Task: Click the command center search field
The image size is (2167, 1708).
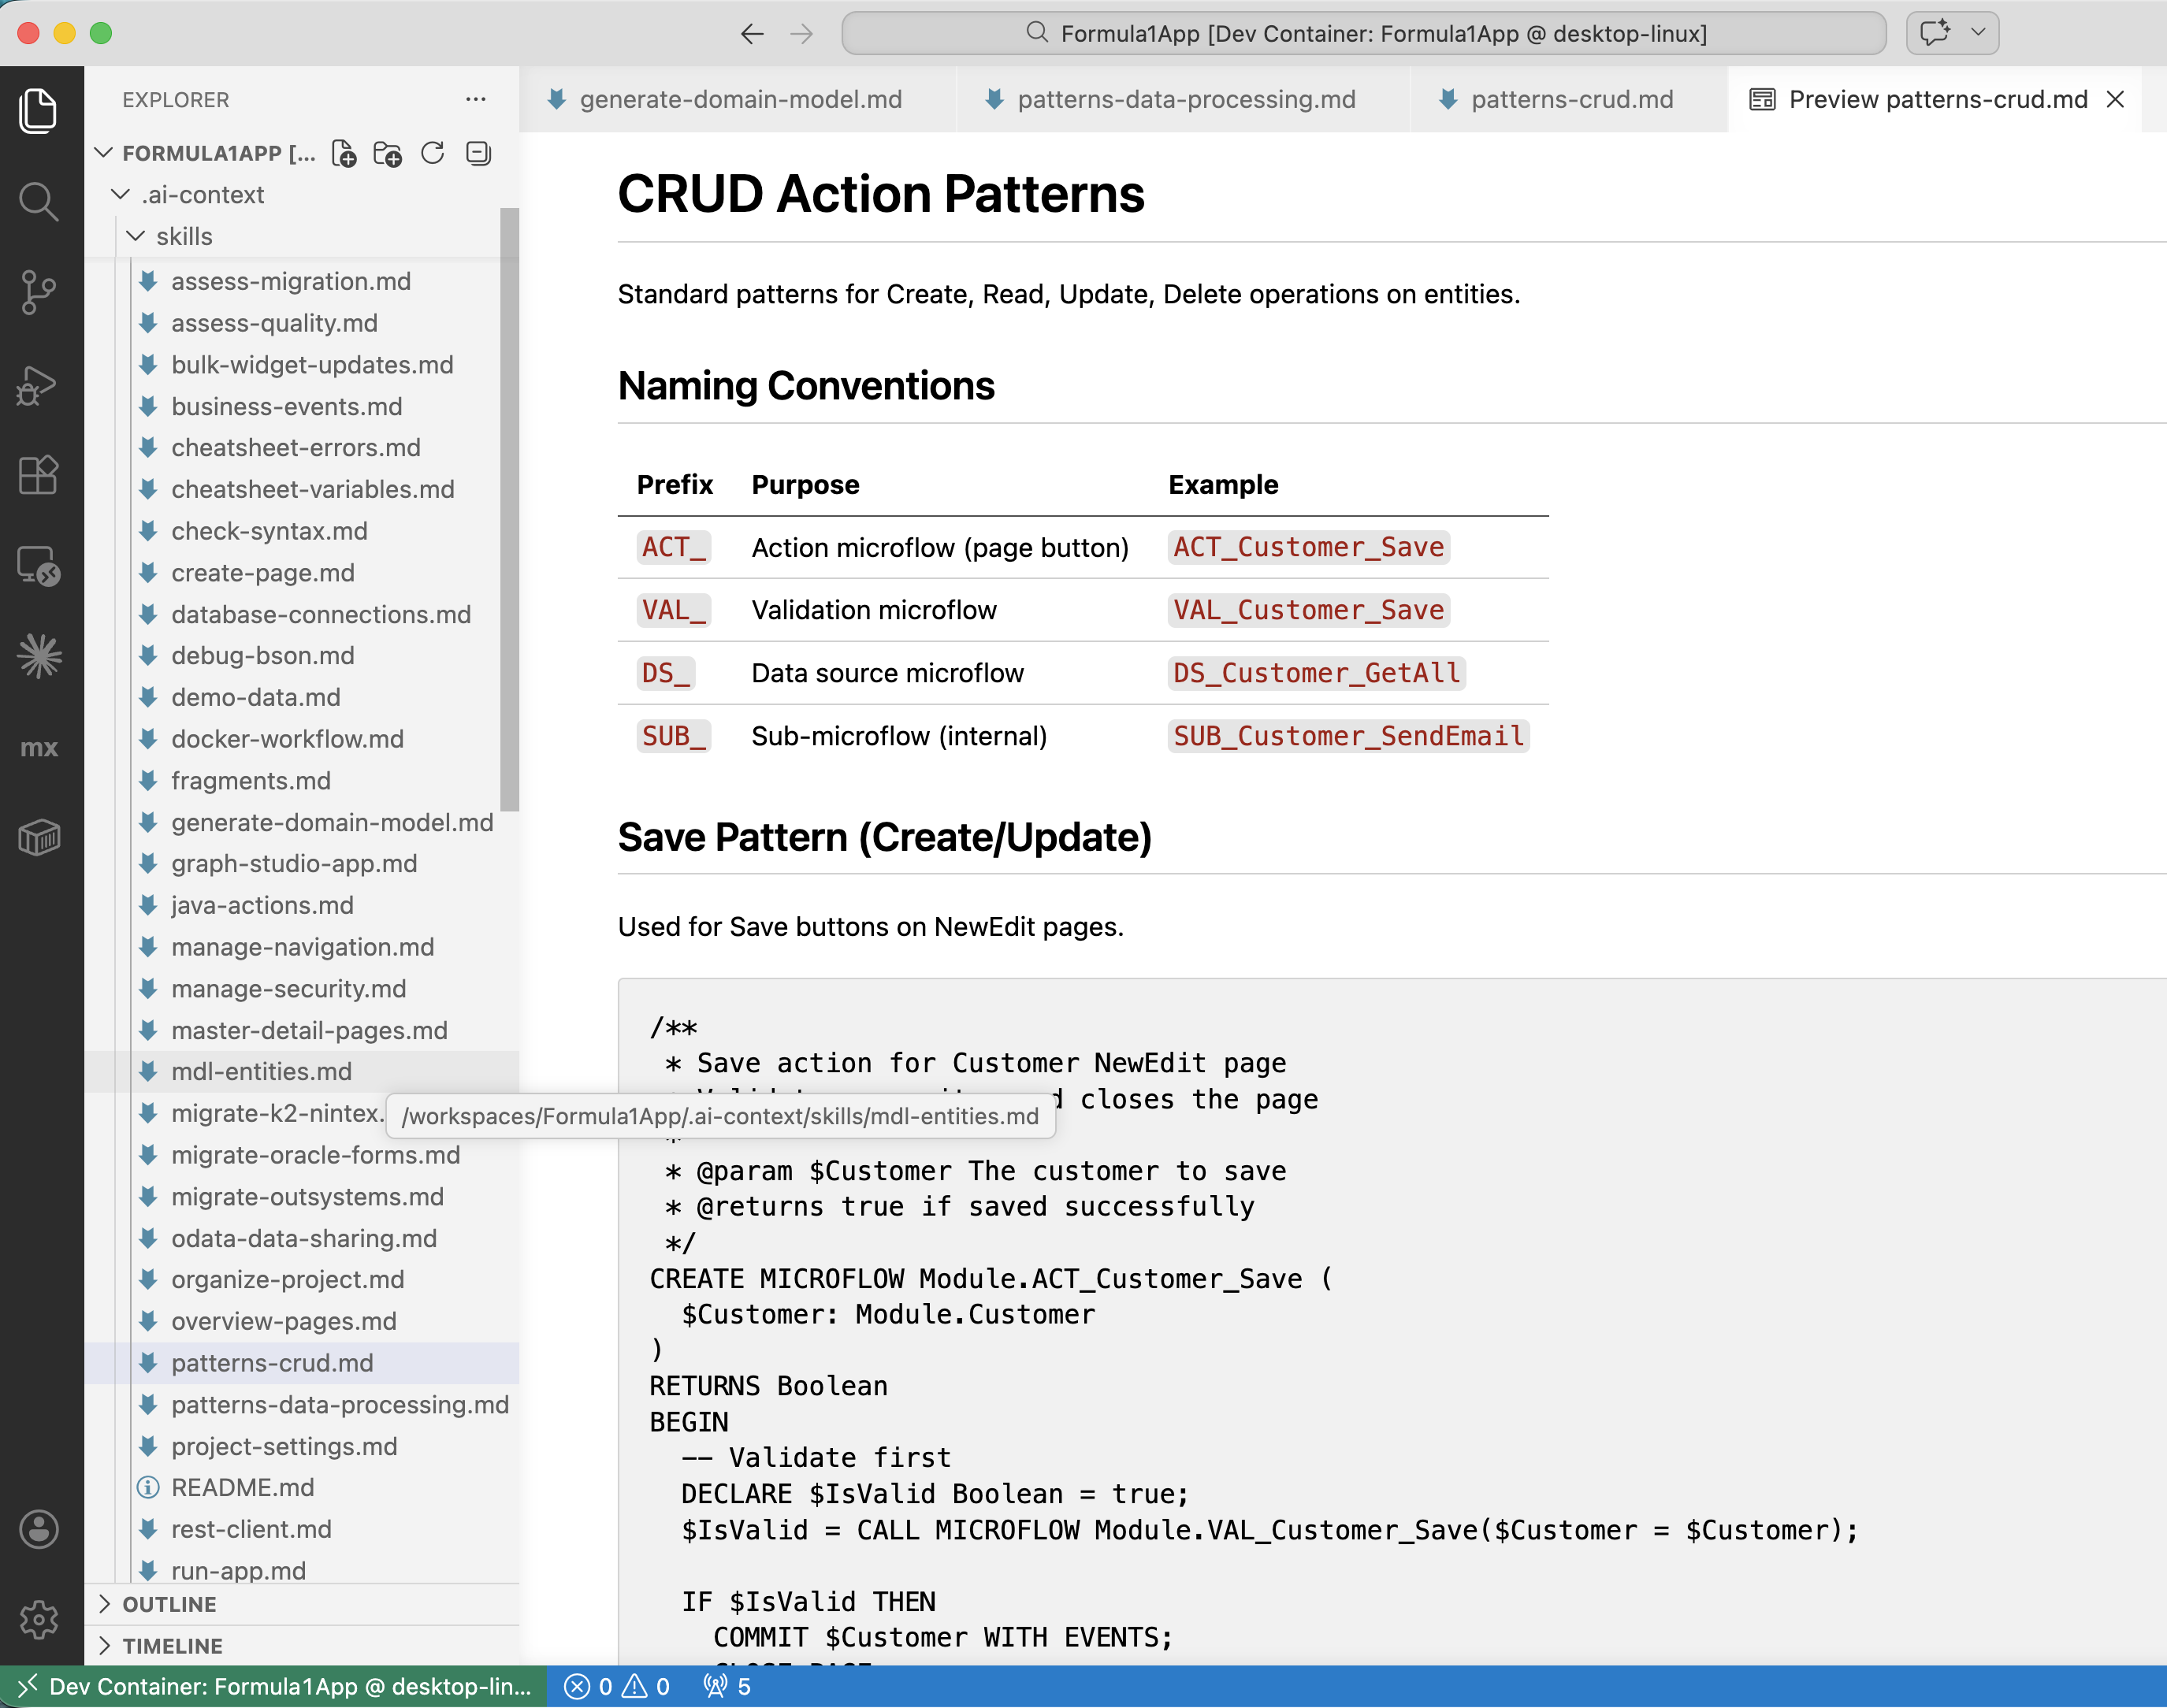Action: coord(1364,33)
